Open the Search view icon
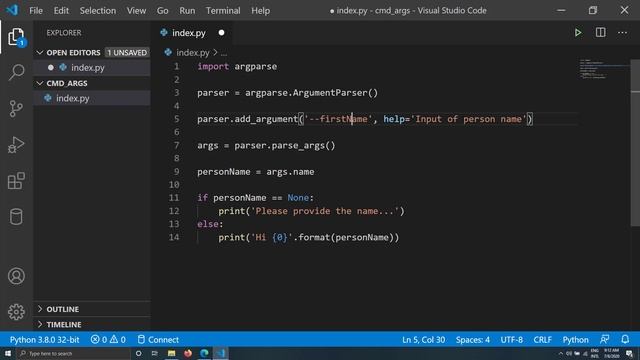640x360 pixels. click(16, 72)
